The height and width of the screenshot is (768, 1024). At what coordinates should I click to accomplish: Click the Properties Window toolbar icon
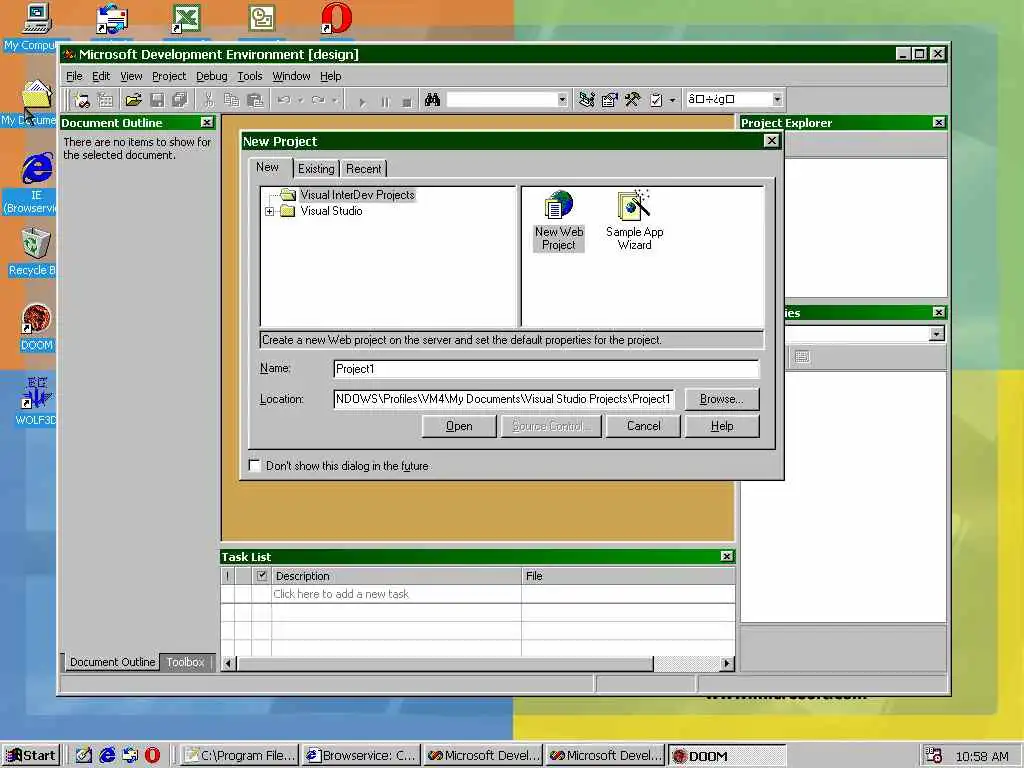tap(610, 100)
